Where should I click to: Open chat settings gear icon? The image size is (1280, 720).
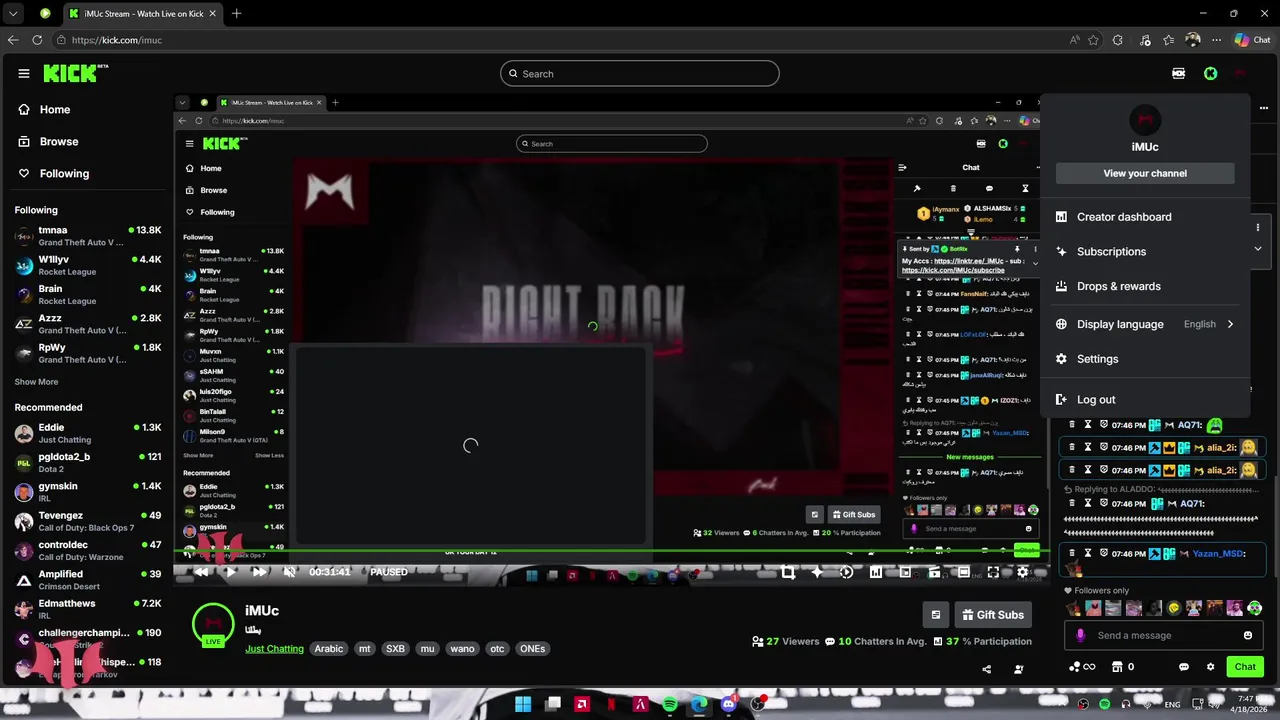(x=1210, y=667)
